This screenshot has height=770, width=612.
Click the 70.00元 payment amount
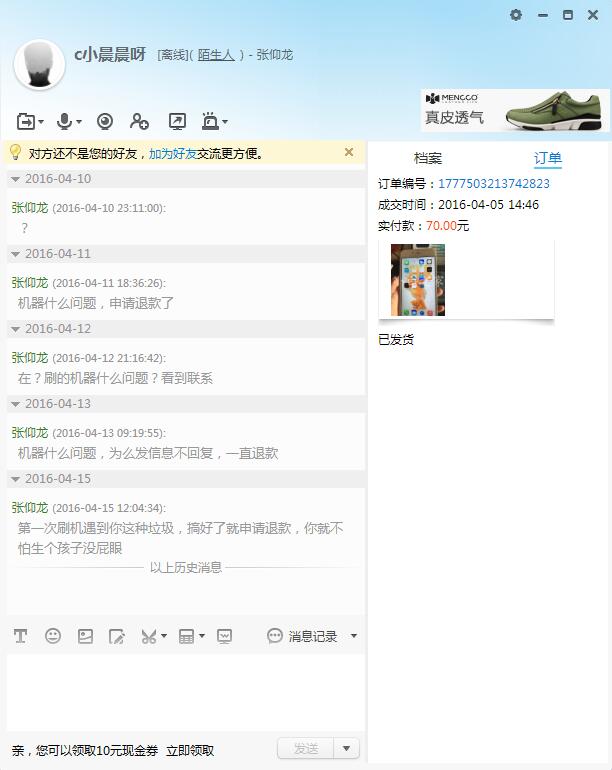click(x=447, y=226)
